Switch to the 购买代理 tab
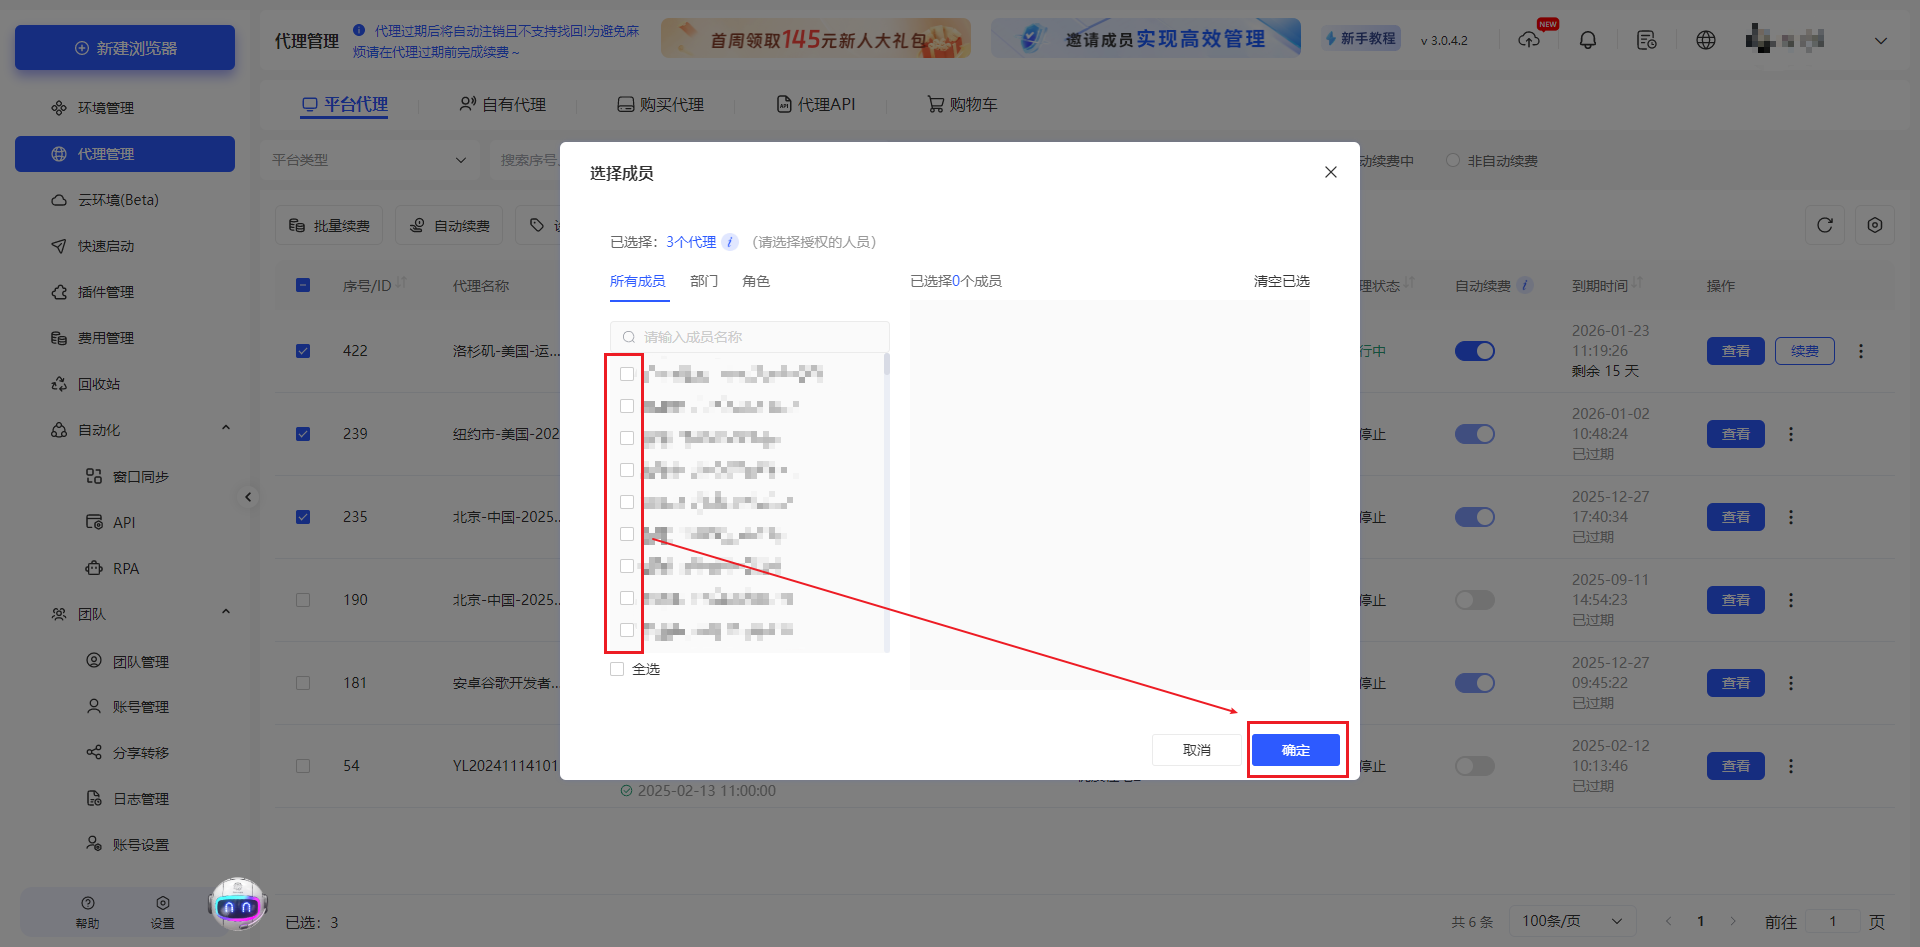This screenshot has width=1920, height=947. tap(660, 103)
